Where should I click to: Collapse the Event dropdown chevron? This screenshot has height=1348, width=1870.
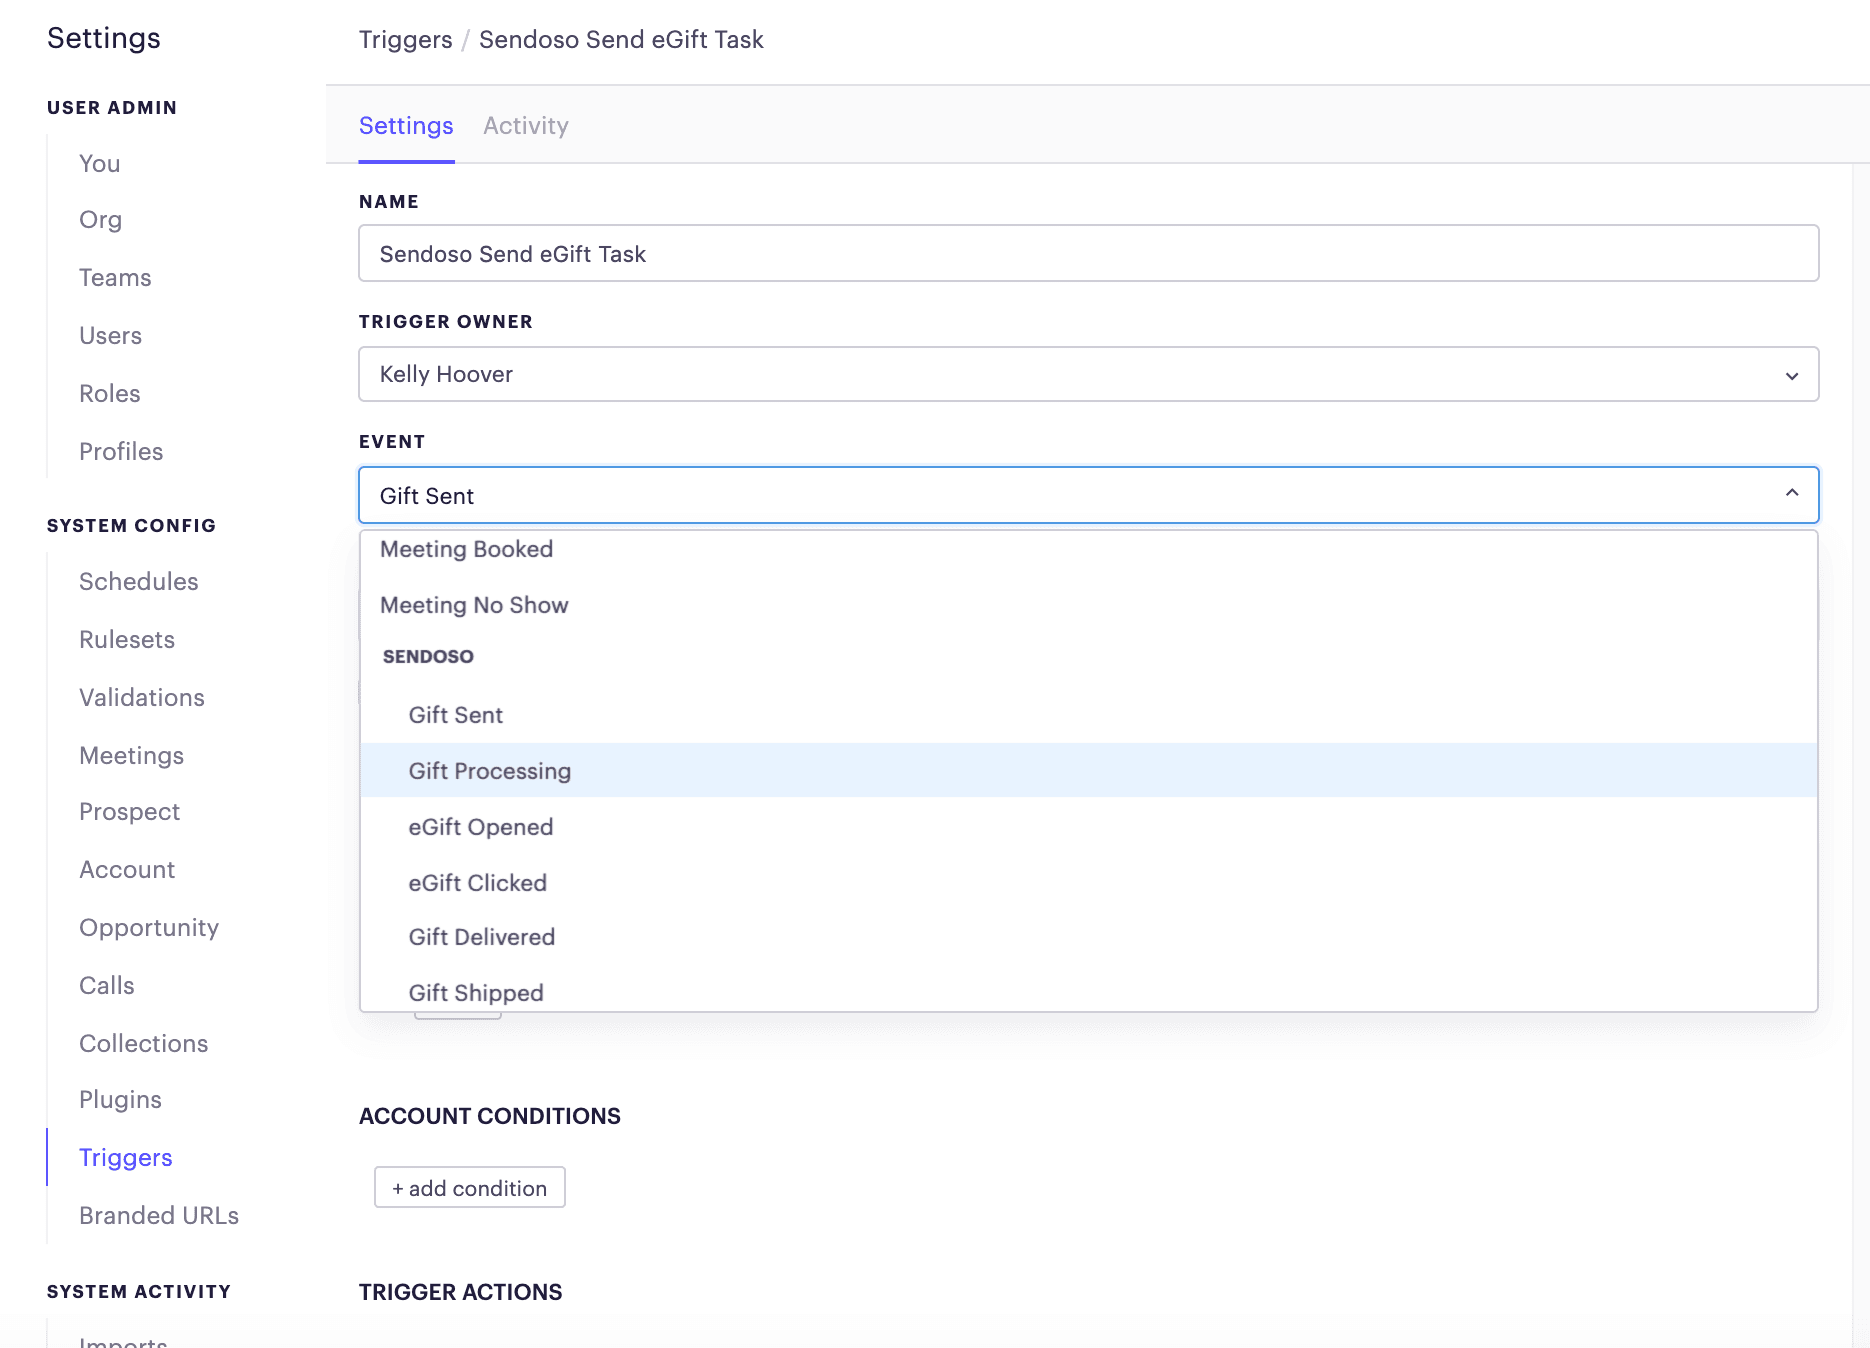[1791, 493]
